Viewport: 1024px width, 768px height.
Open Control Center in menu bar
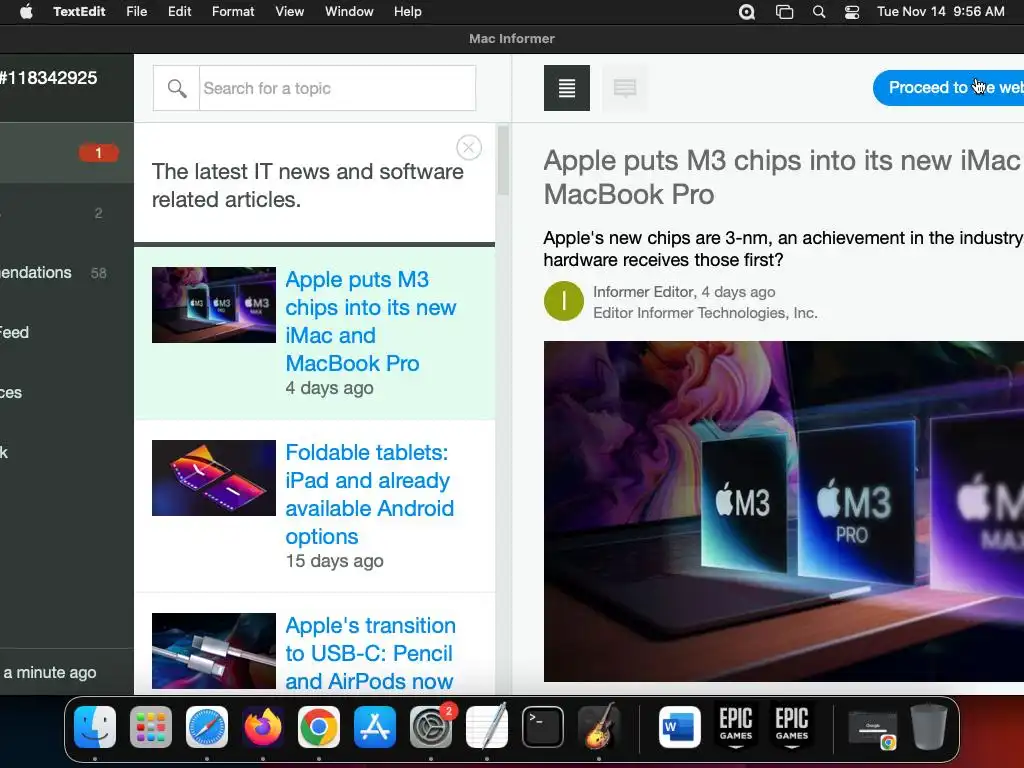click(852, 12)
